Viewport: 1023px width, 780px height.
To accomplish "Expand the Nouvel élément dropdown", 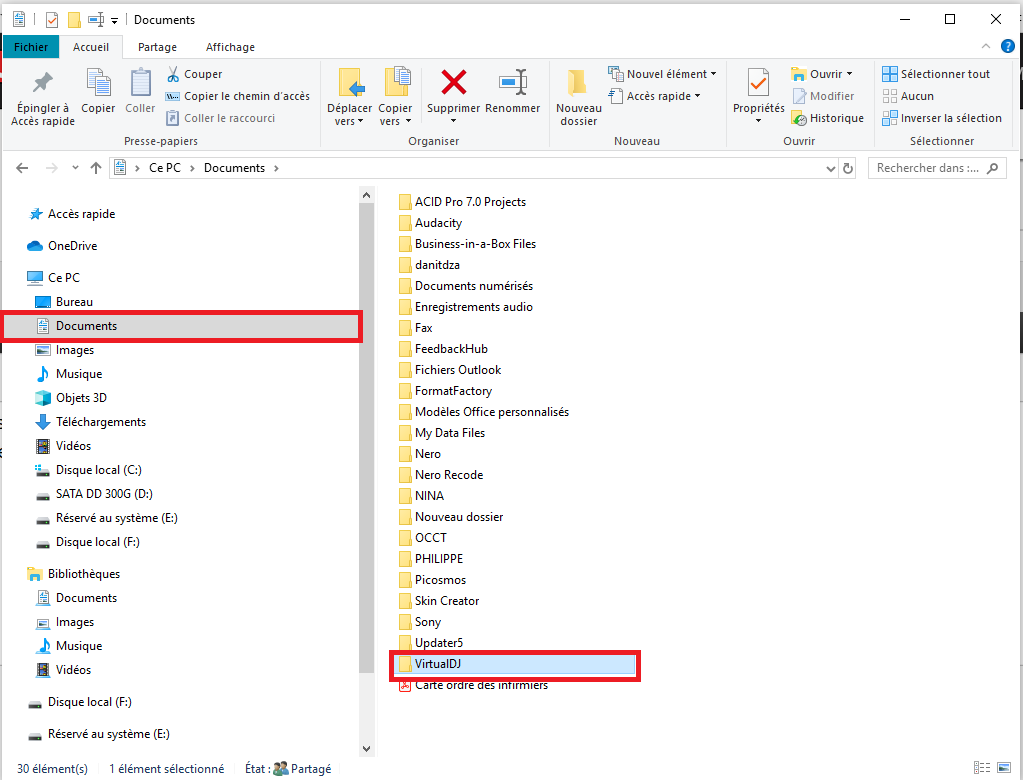I will pos(664,74).
